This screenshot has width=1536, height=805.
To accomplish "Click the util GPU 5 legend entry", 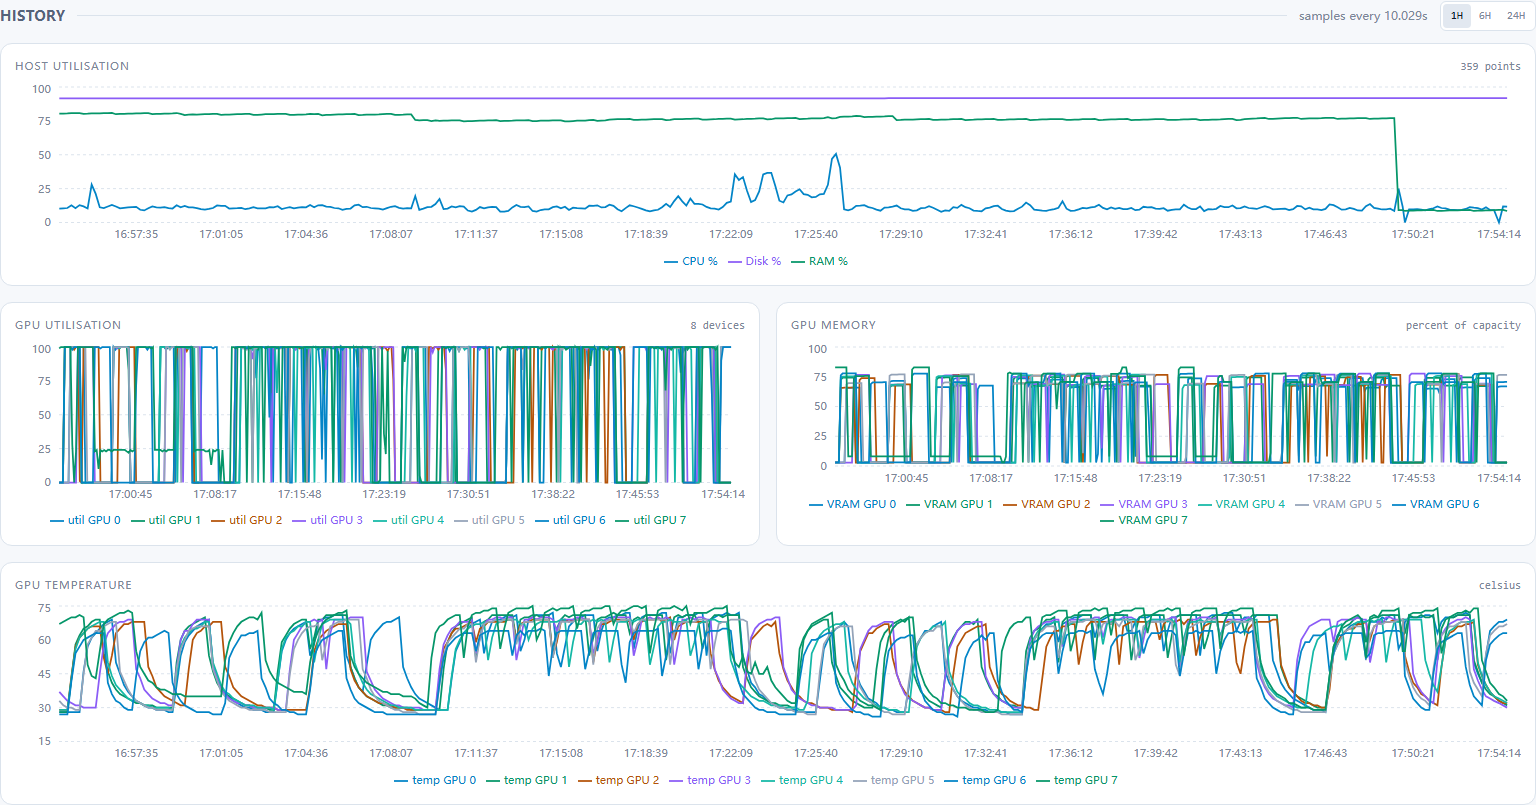I will click(x=490, y=520).
